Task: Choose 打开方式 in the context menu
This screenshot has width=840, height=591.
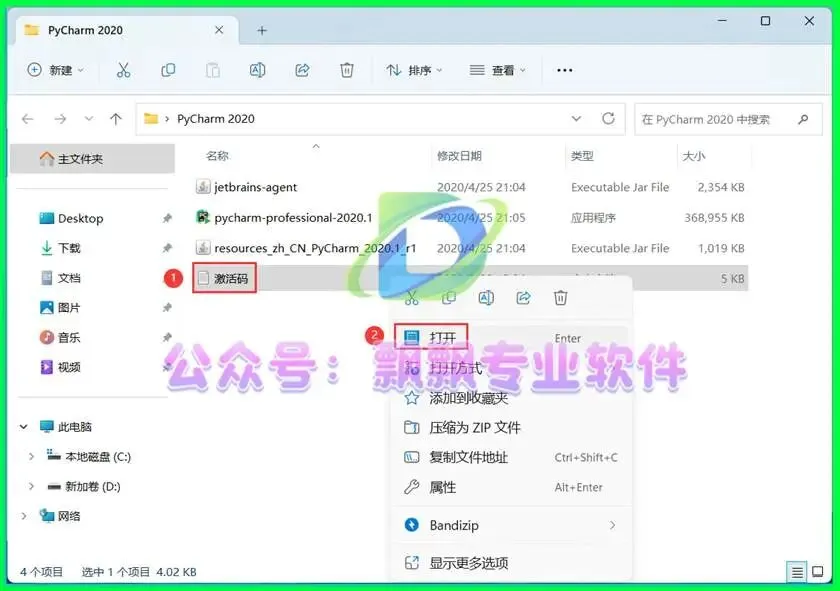Action: pyautogui.click(x=513, y=368)
